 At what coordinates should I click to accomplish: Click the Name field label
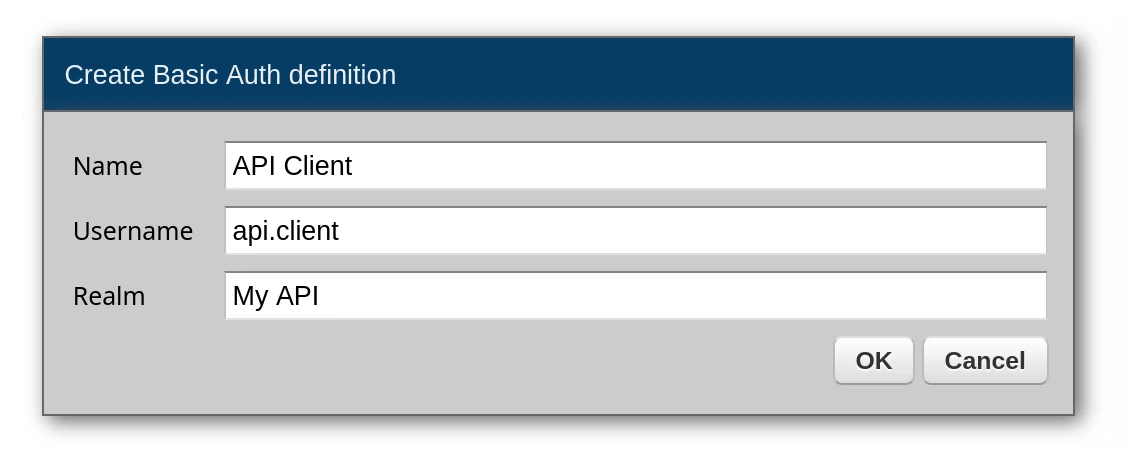tap(108, 166)
